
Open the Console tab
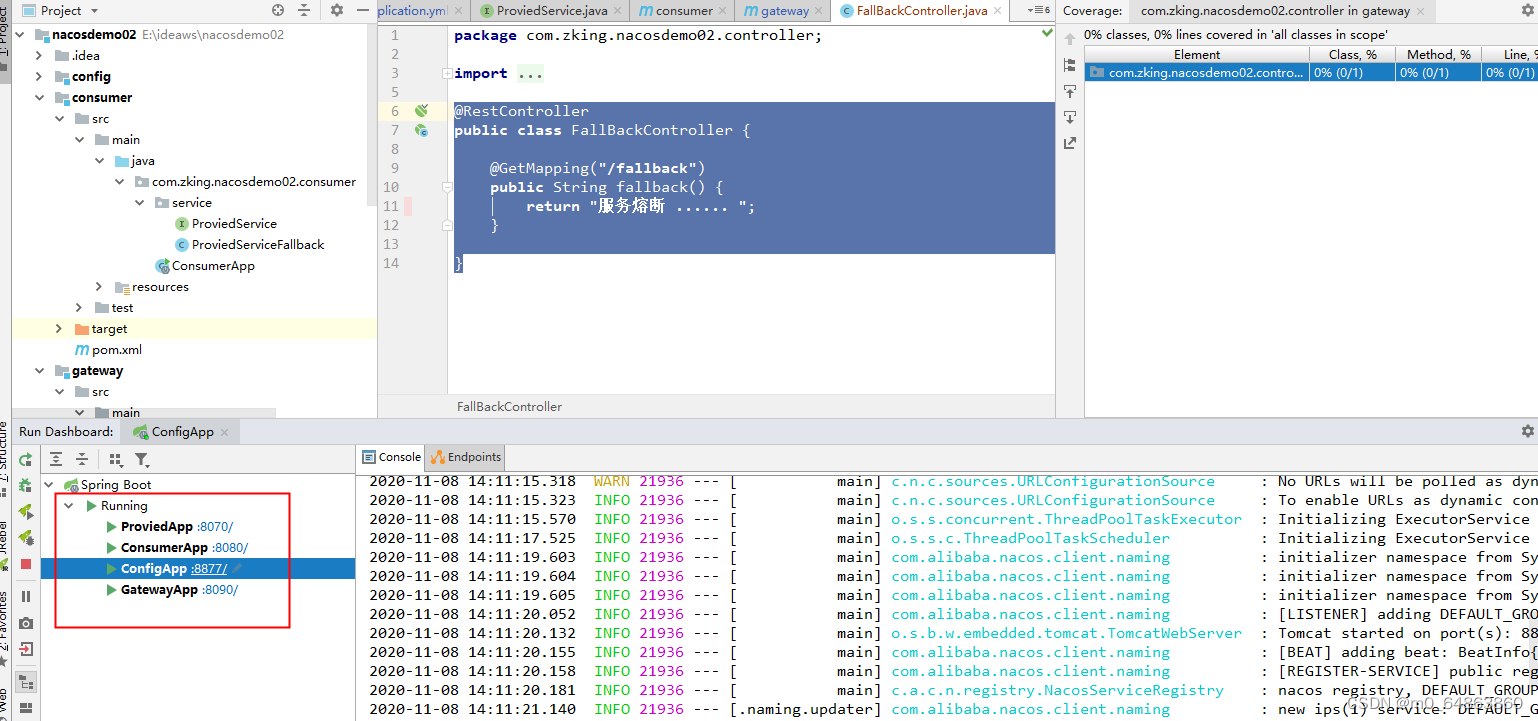pyautogui.click(x=391, y=457)
